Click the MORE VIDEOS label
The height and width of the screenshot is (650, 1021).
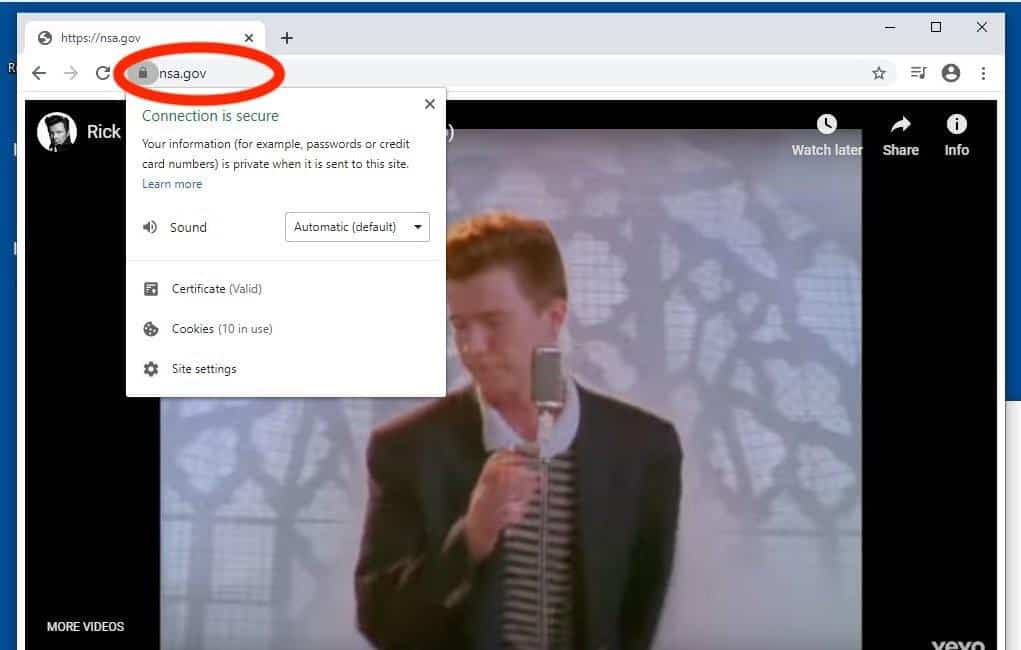coord(85,627)
